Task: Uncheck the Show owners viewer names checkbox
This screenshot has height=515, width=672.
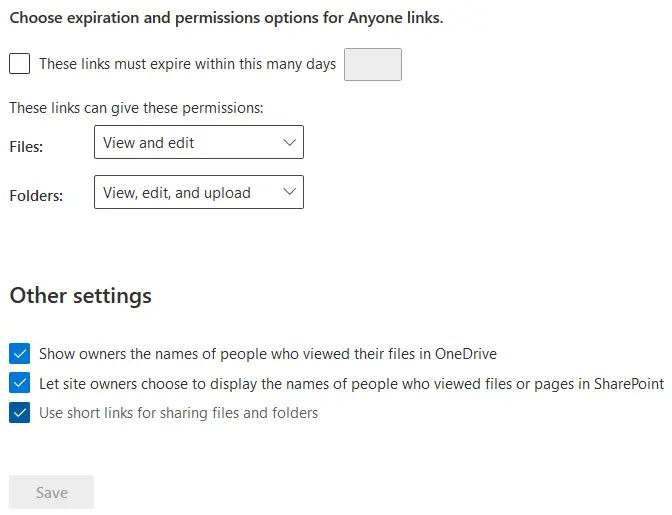Action: (19, 354)
